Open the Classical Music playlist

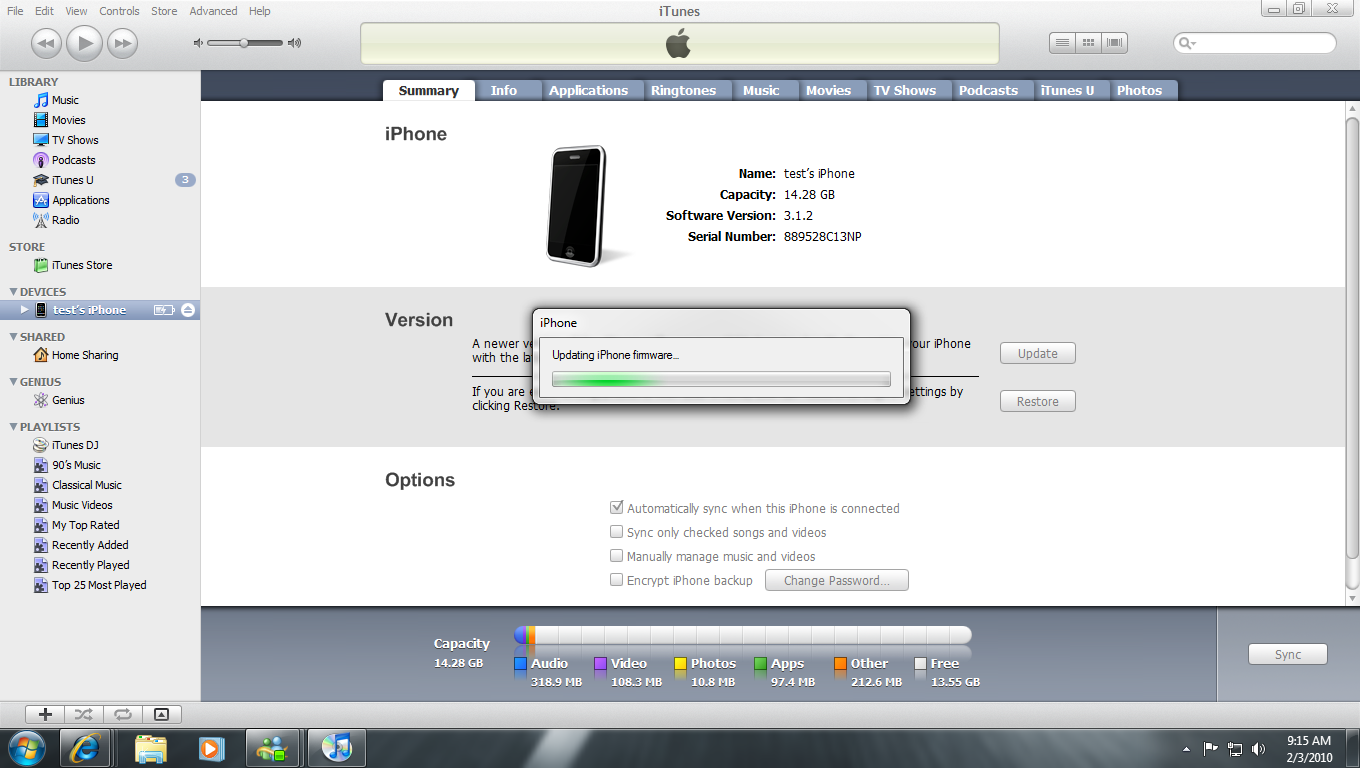point(77,485)
